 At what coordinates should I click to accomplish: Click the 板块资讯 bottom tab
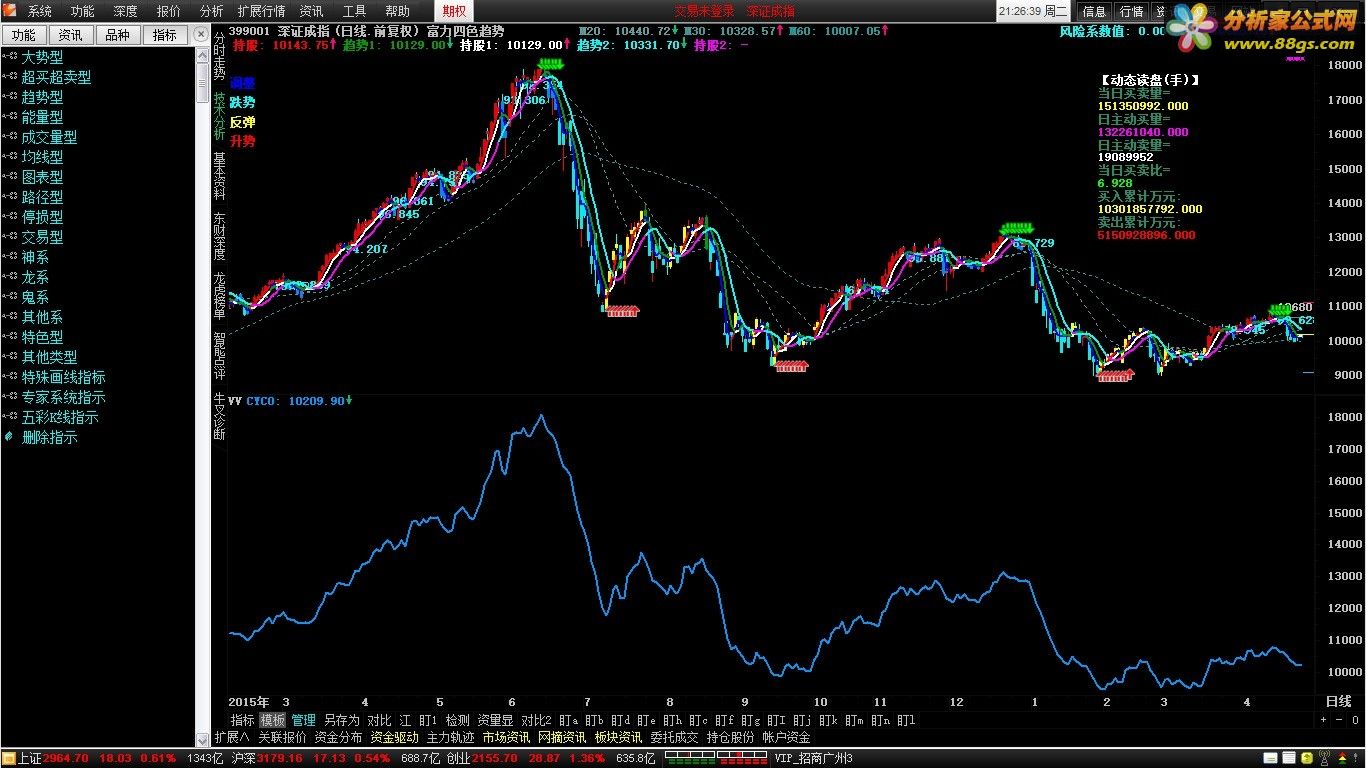click(618, 737)
